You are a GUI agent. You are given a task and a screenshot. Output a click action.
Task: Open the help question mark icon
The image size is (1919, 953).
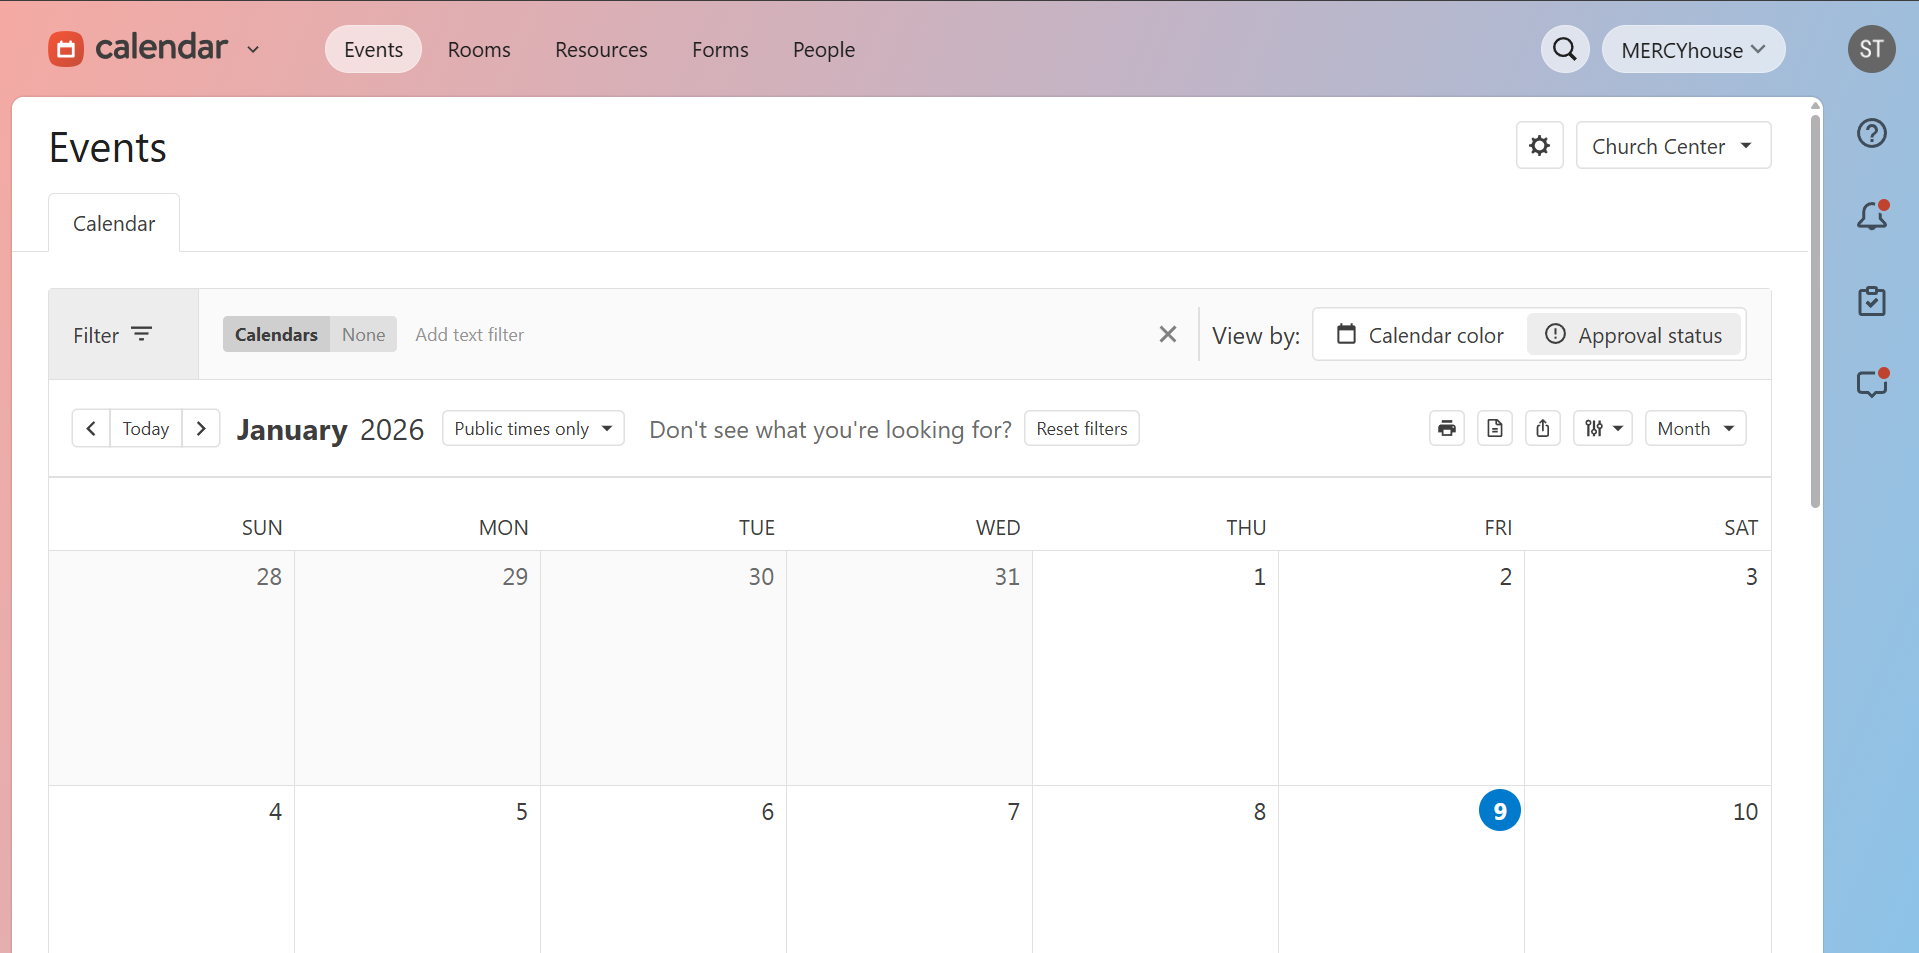[1872, 133]
